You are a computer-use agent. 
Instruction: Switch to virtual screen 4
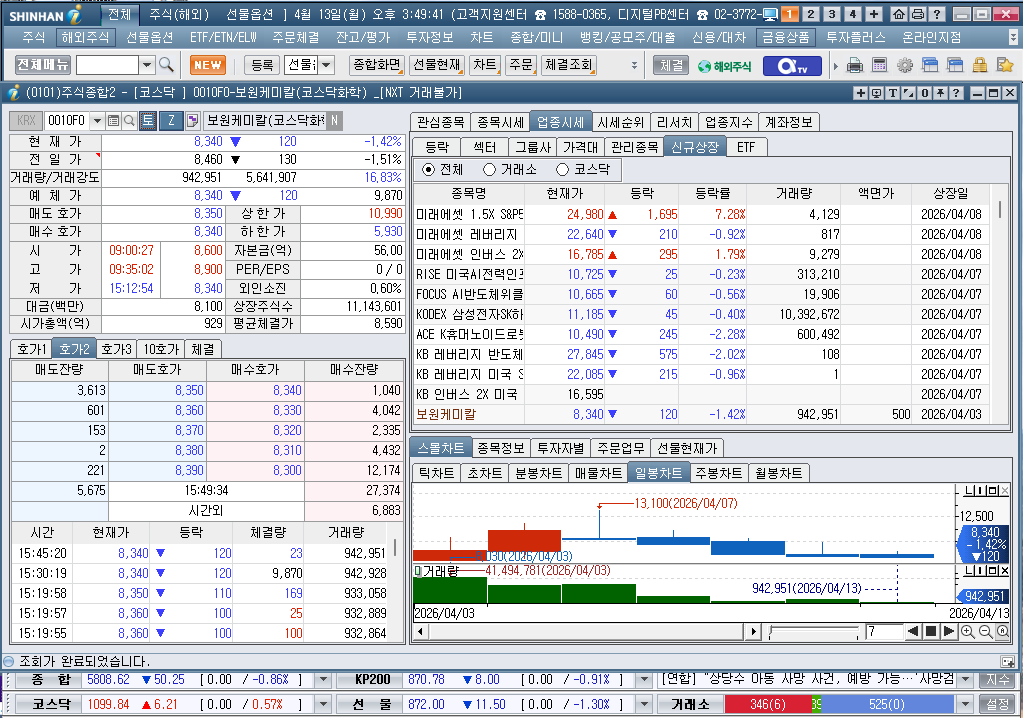(x=853, y=14)
